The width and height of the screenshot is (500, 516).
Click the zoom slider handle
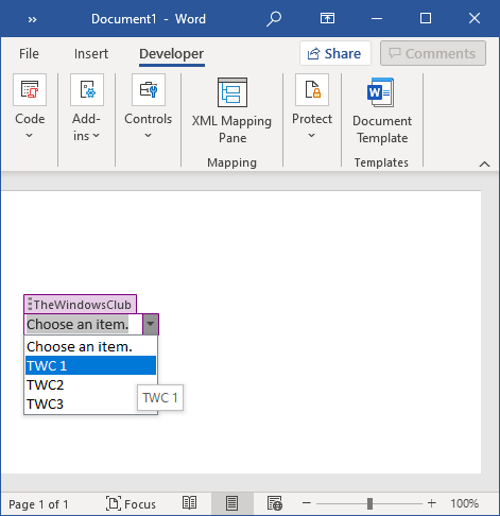(x=370, y=504)
